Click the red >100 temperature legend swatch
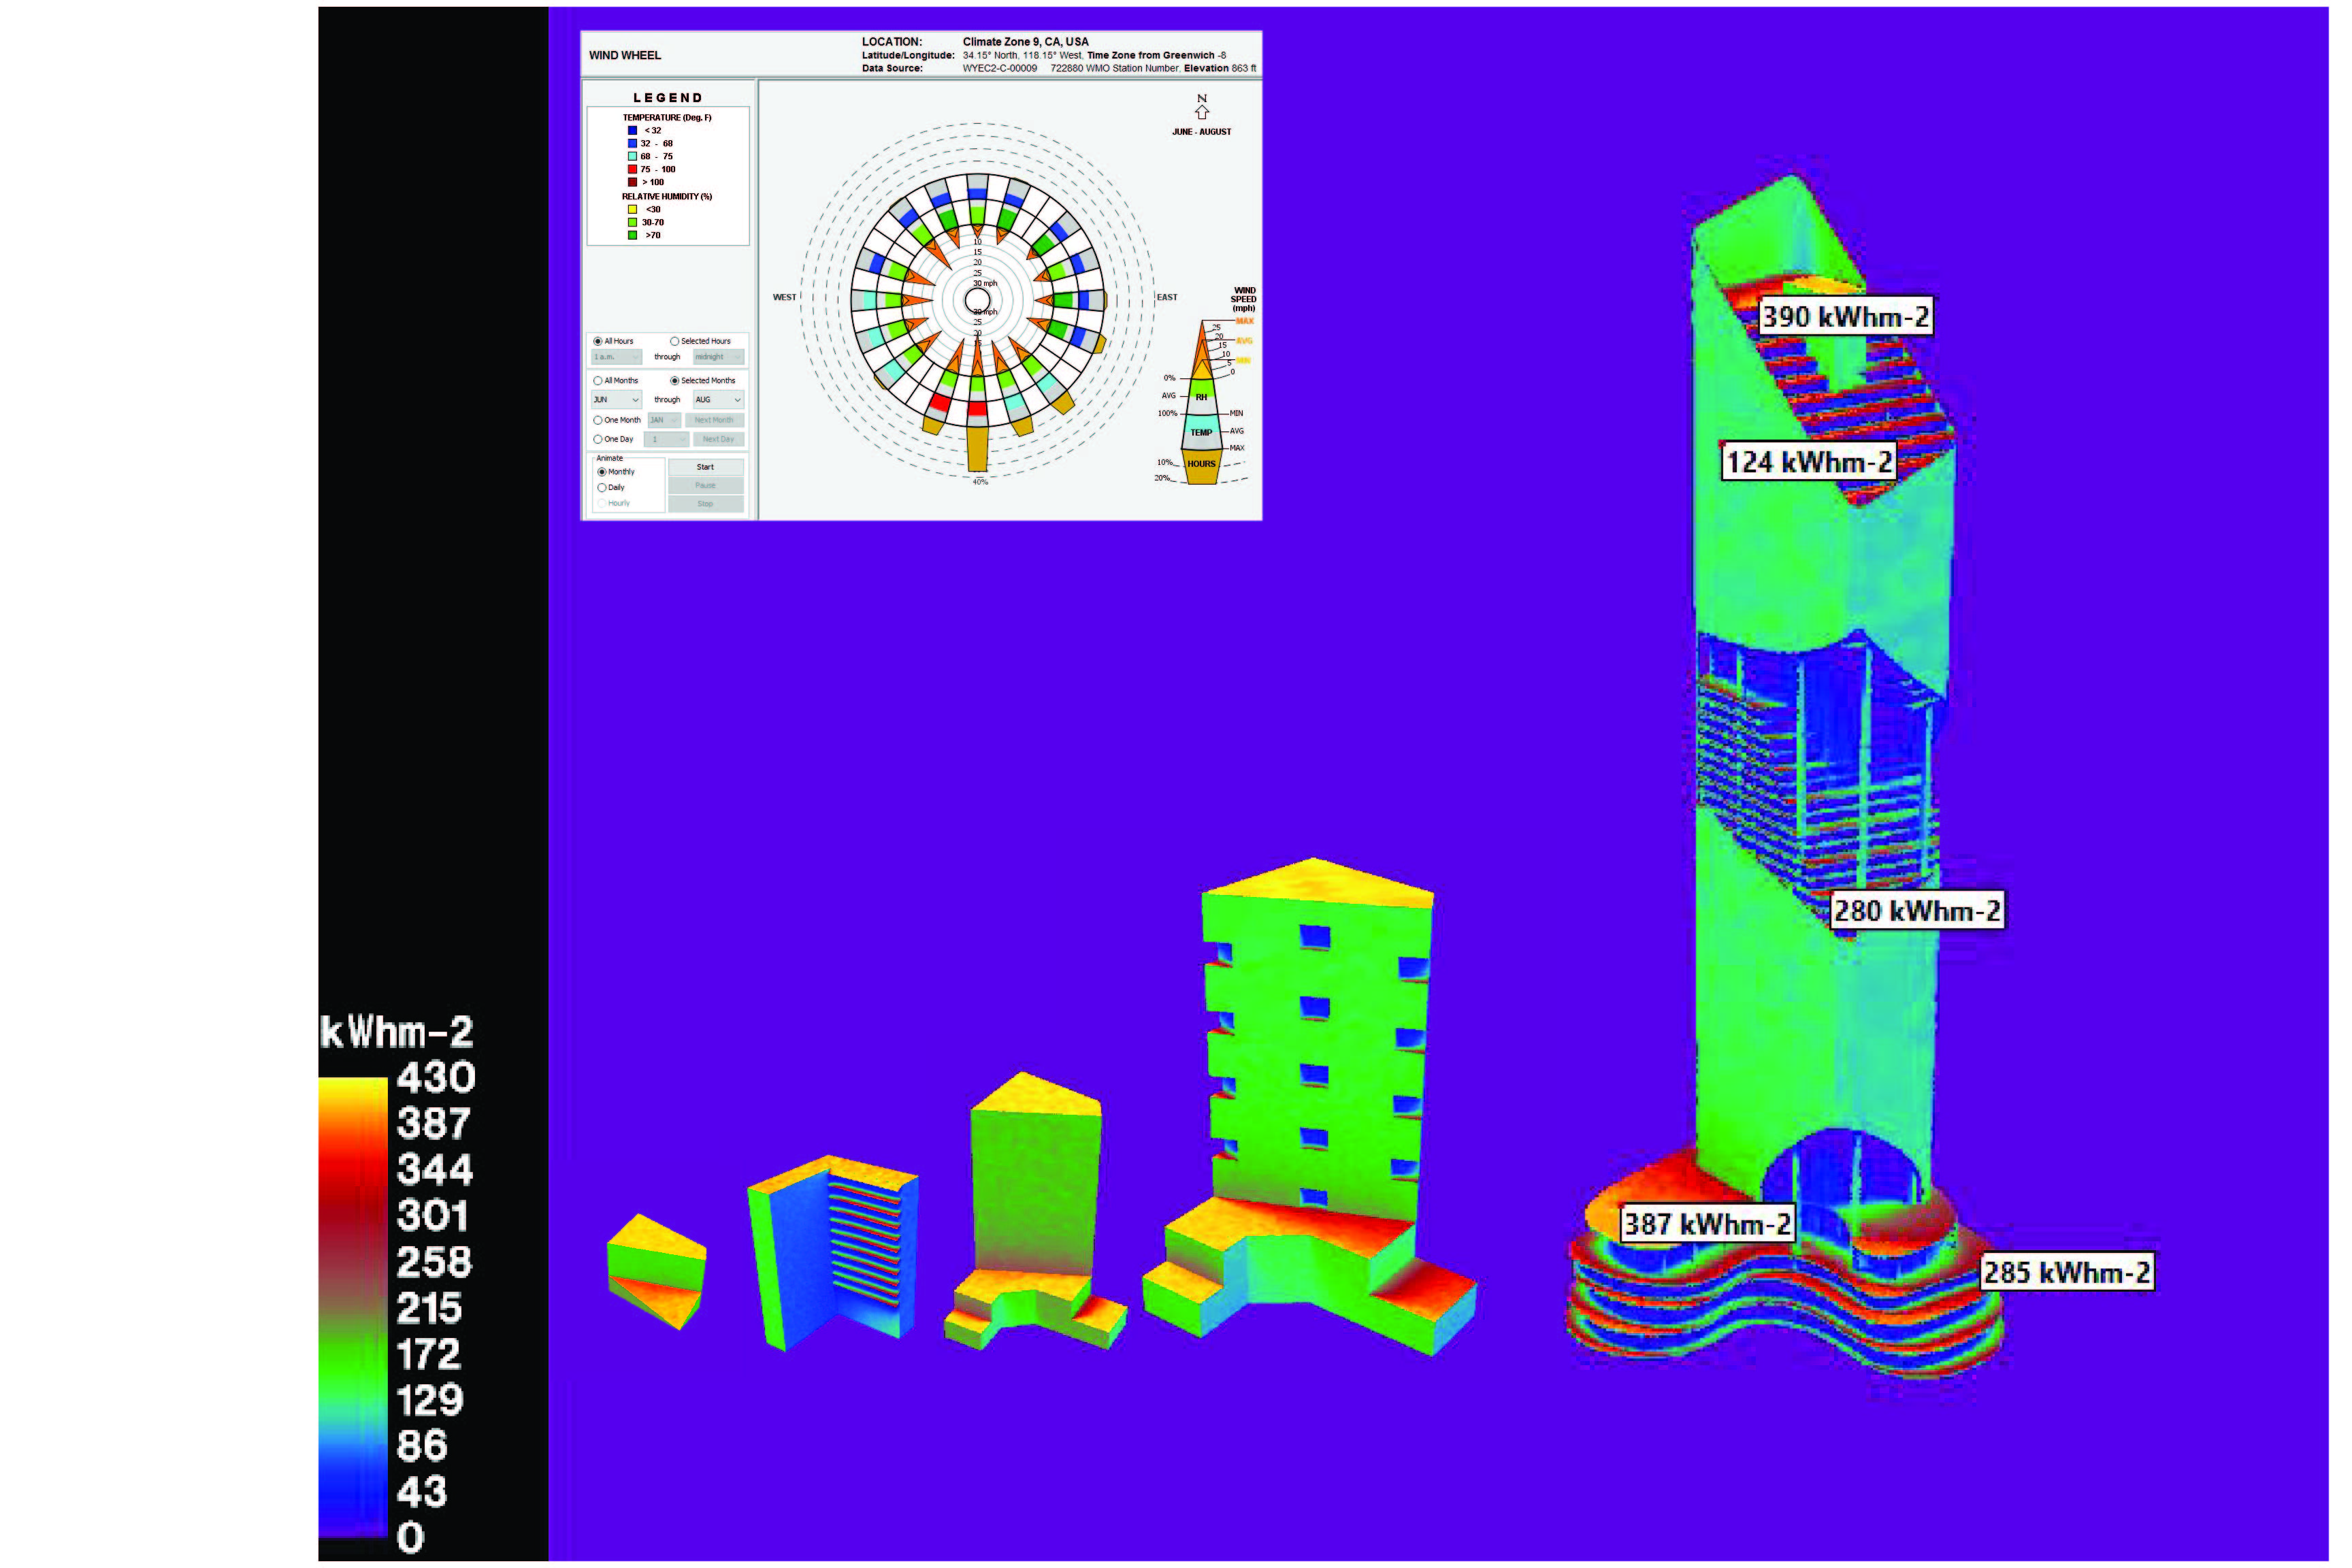The width and height of the screenshot is (2352, 1568). click(x=632, y=182)
